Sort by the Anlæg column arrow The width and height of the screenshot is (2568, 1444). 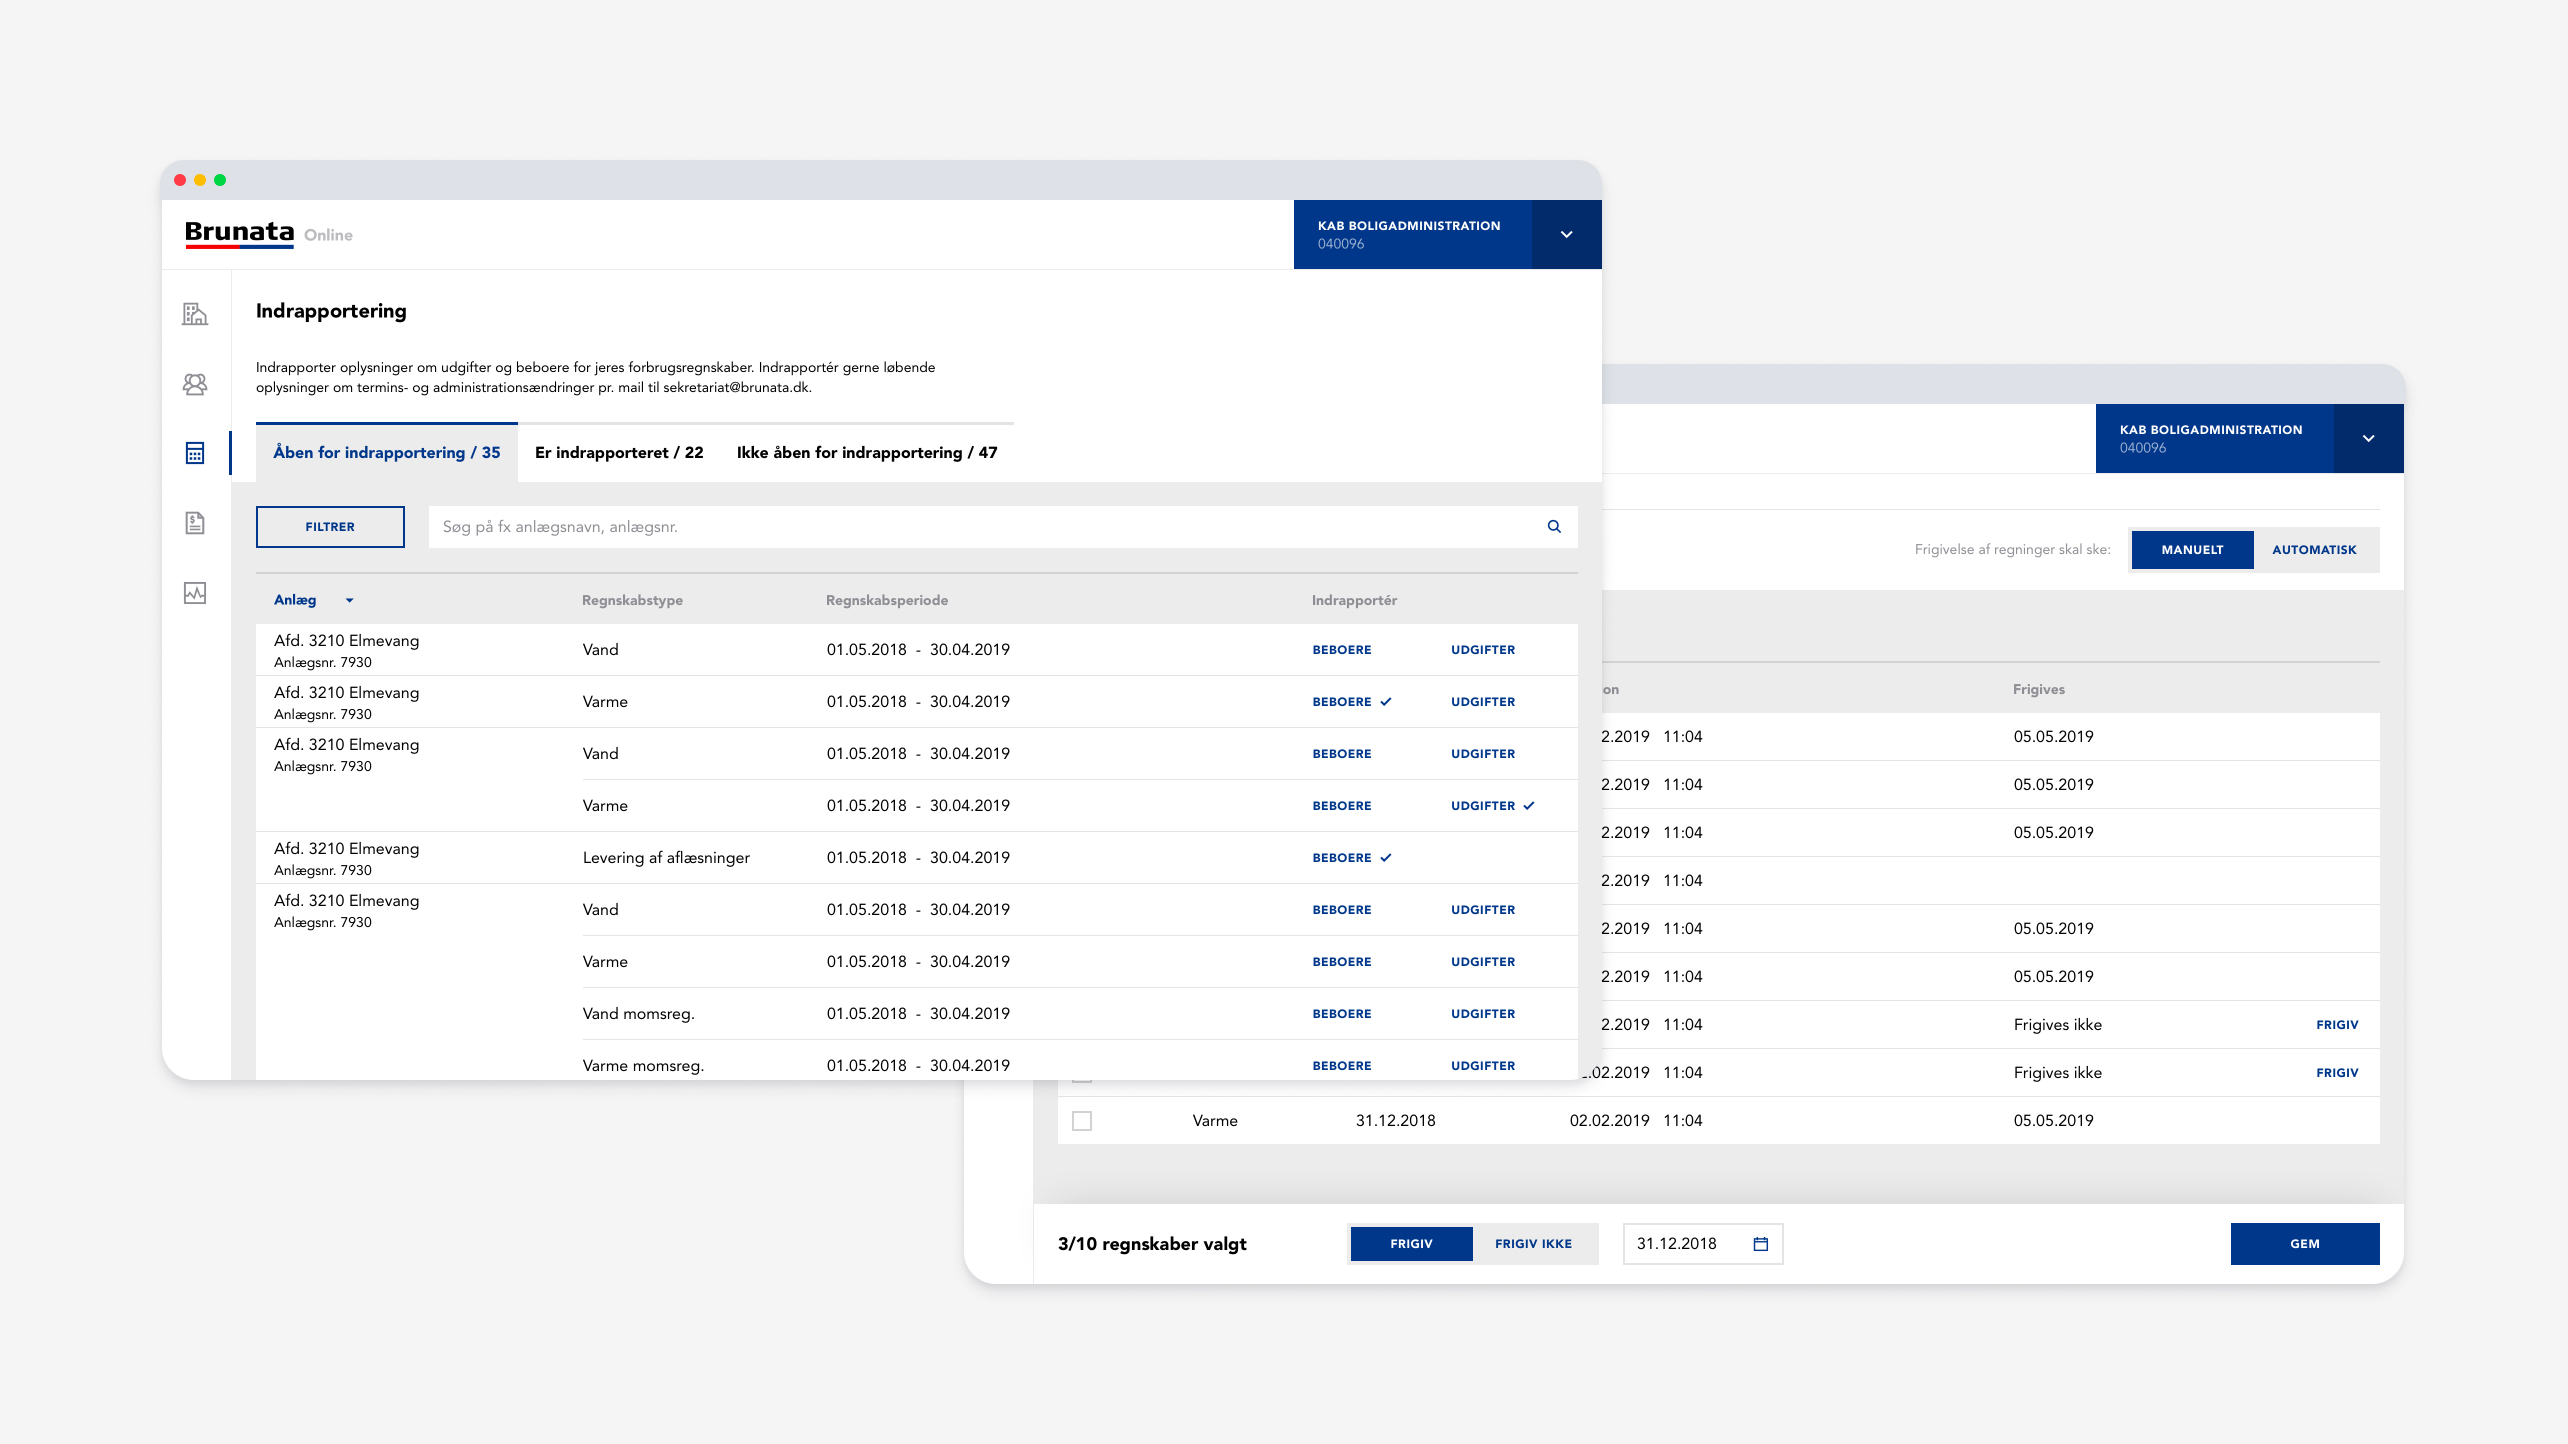349,601
